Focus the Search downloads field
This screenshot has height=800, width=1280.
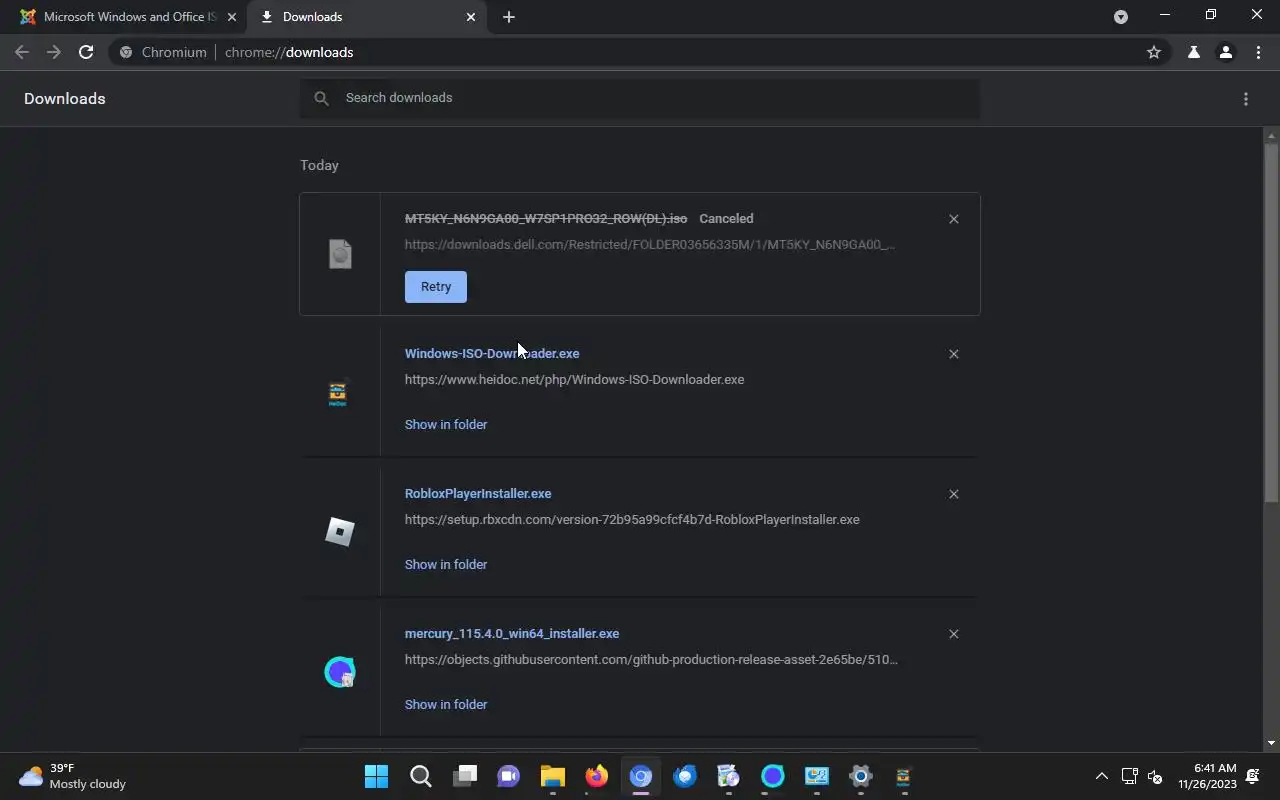[640, 98]
